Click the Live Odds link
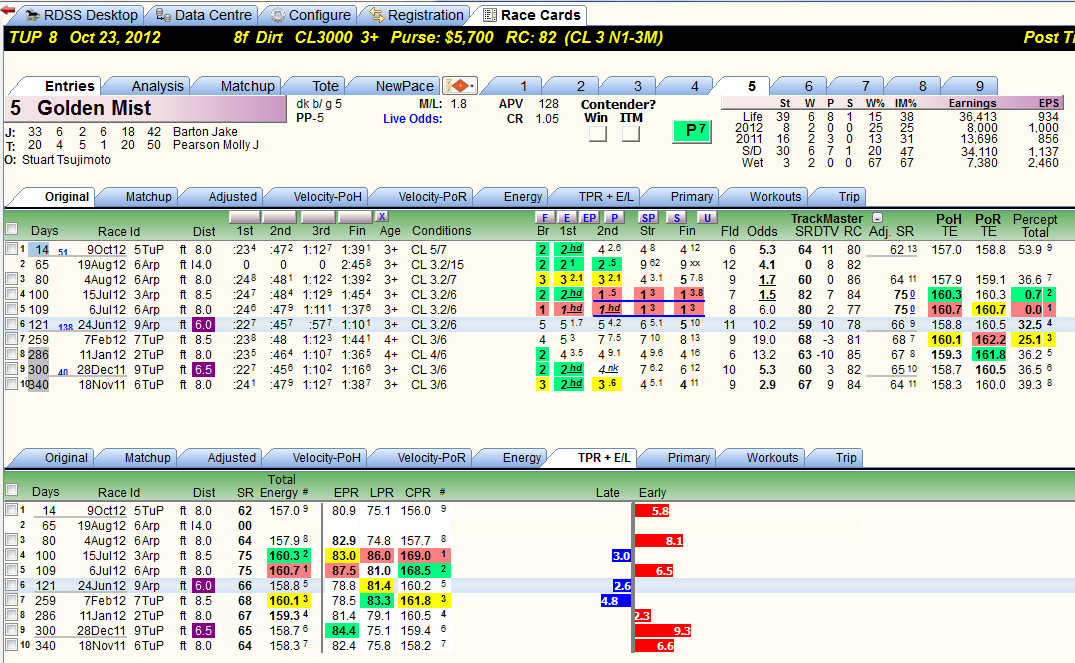1075x663 pixels. 412,119
